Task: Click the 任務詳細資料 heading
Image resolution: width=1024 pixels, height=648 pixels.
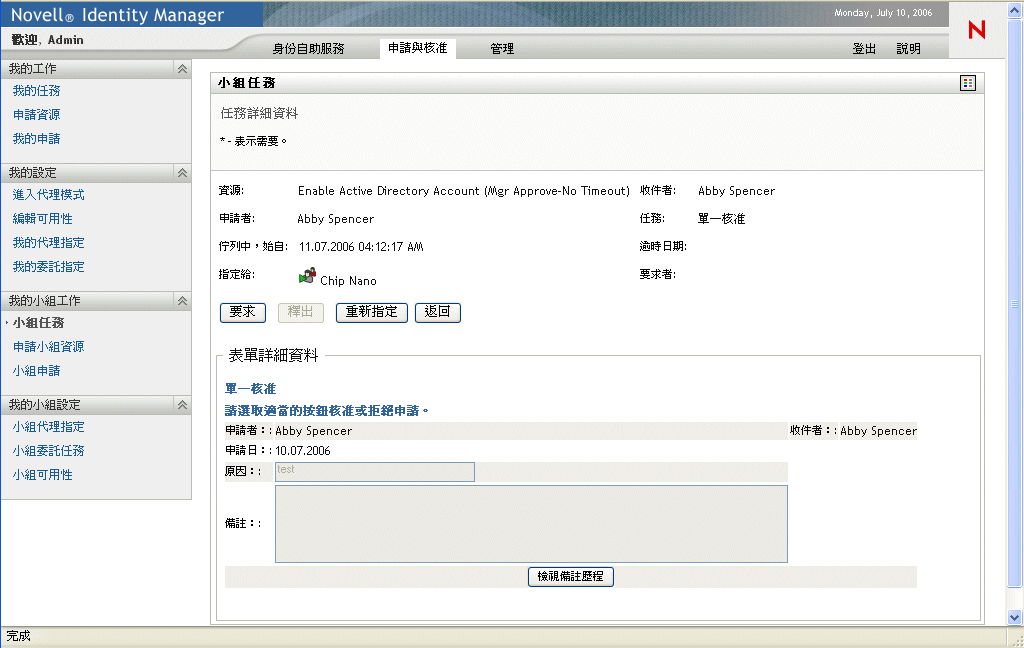Action: pyautogui.click(x=259, y=114)
